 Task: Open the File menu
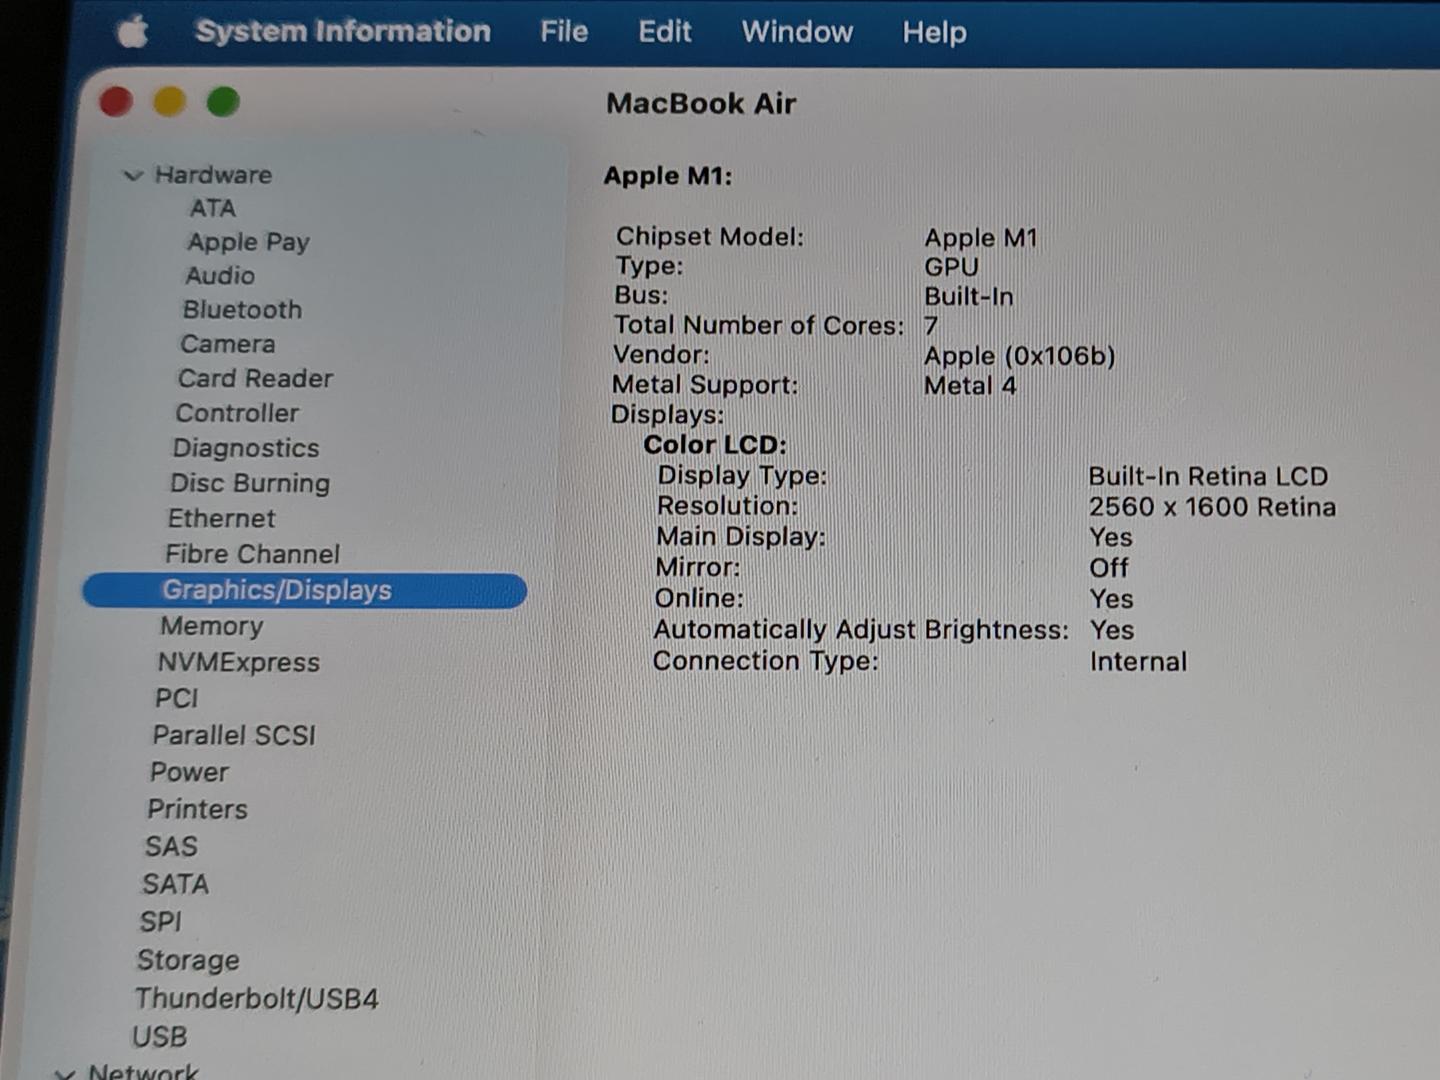(x=564, y=32)
